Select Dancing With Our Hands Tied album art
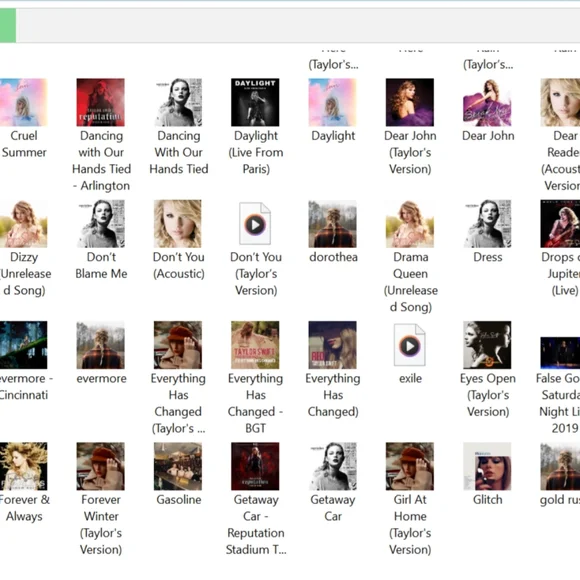The height and width of the screenshot is (580, 580). [178, 102]
